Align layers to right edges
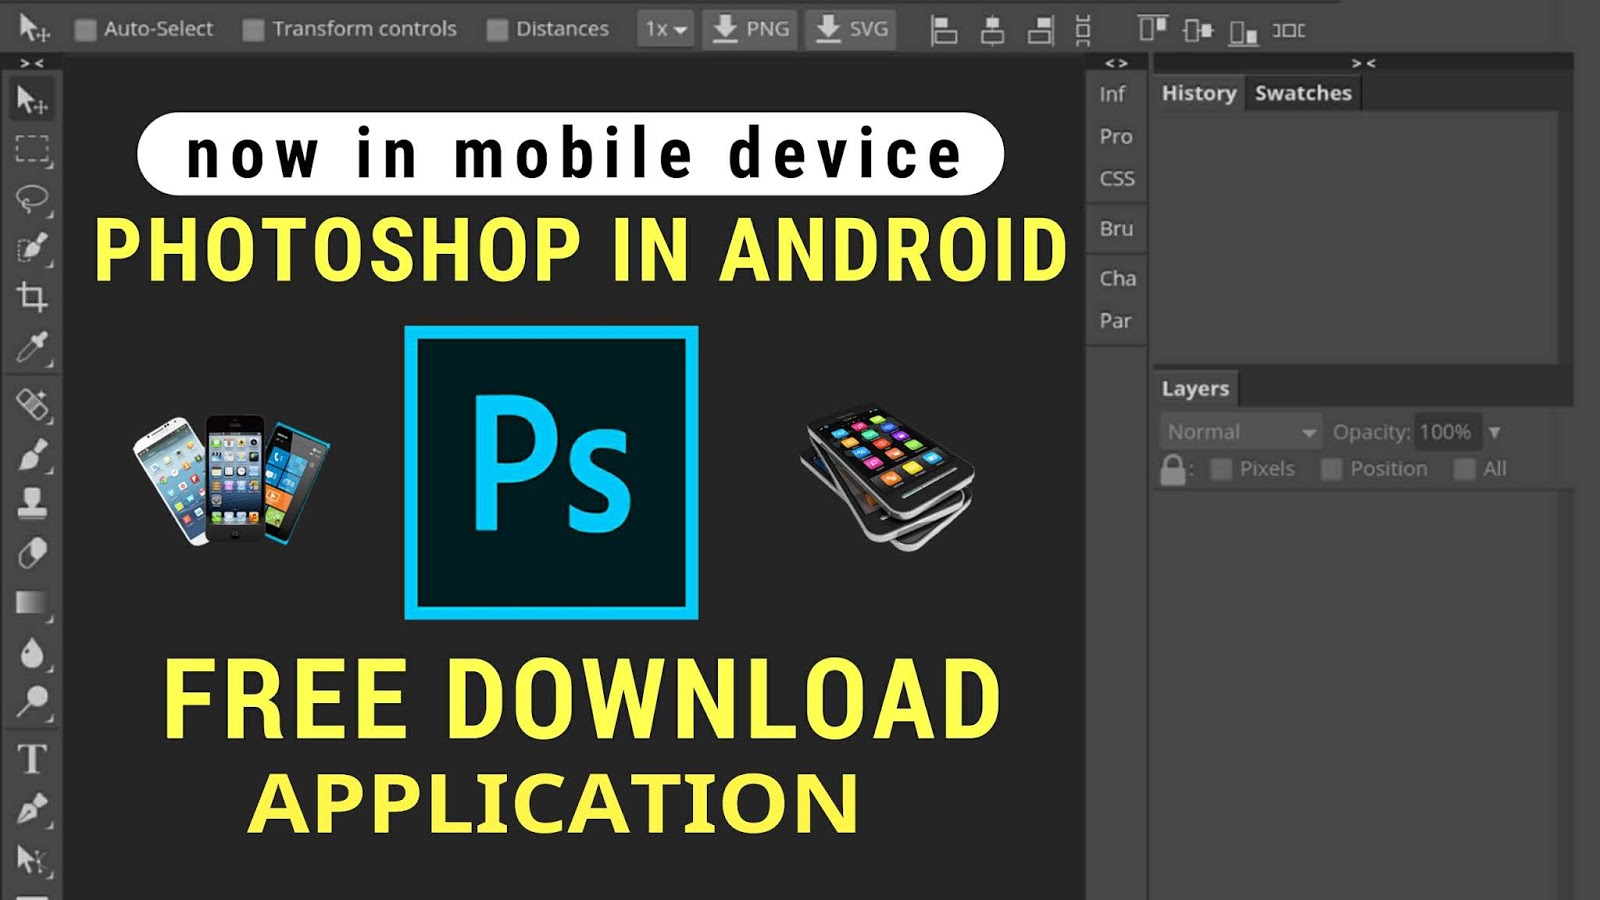The width and height of the screenshot is (1600, 900). (x=1041, y=30)
